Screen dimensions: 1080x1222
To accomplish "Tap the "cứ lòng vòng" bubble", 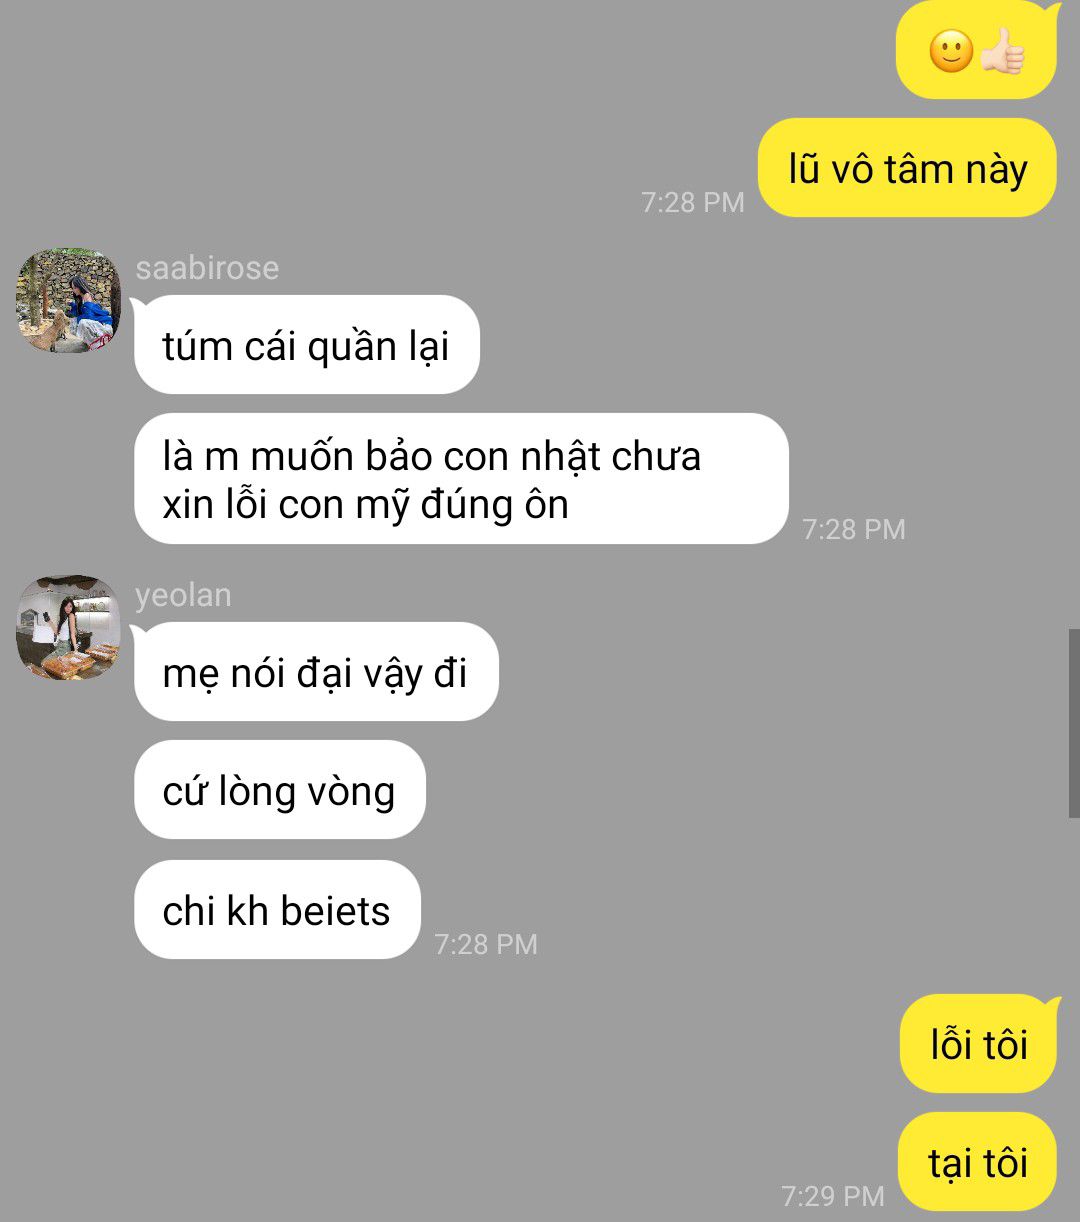I will (x=279, y=790).
